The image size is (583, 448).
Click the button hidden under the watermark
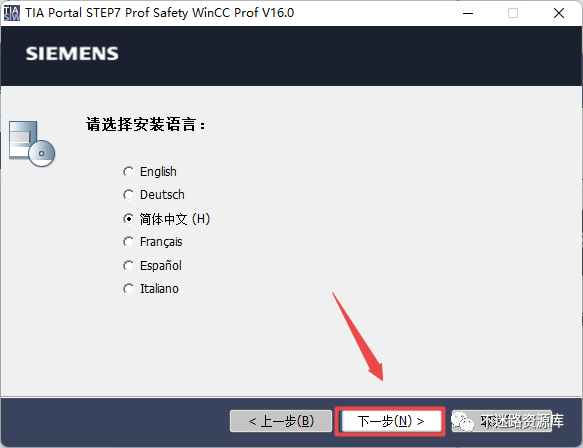tap(502, 421)
